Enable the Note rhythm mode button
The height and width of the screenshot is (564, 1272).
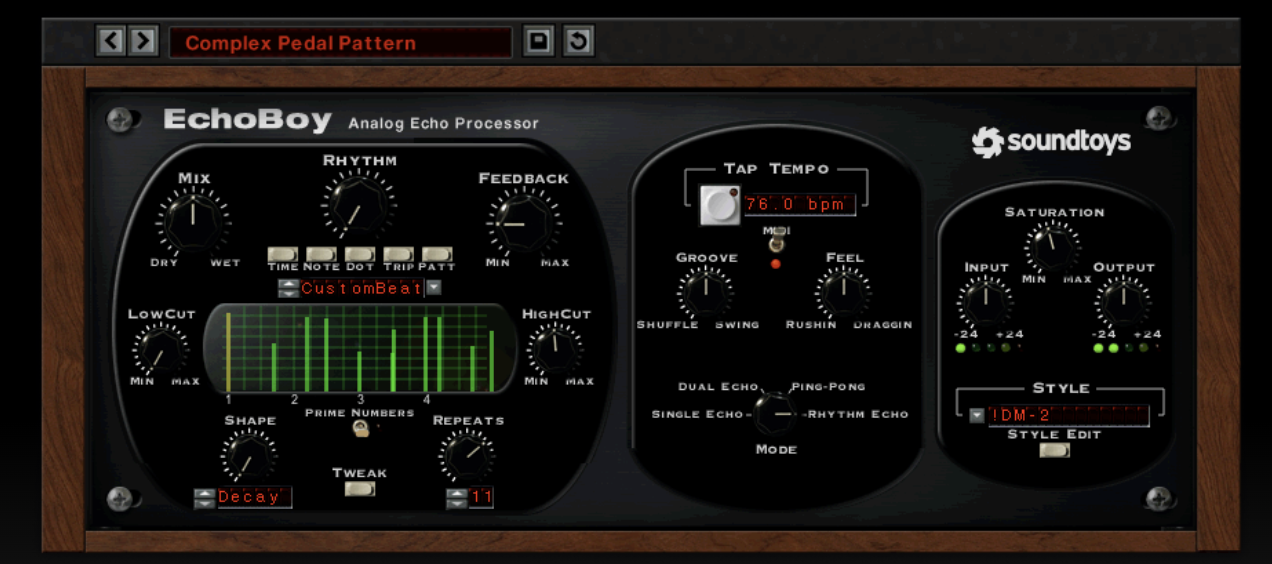pos(321,254)
